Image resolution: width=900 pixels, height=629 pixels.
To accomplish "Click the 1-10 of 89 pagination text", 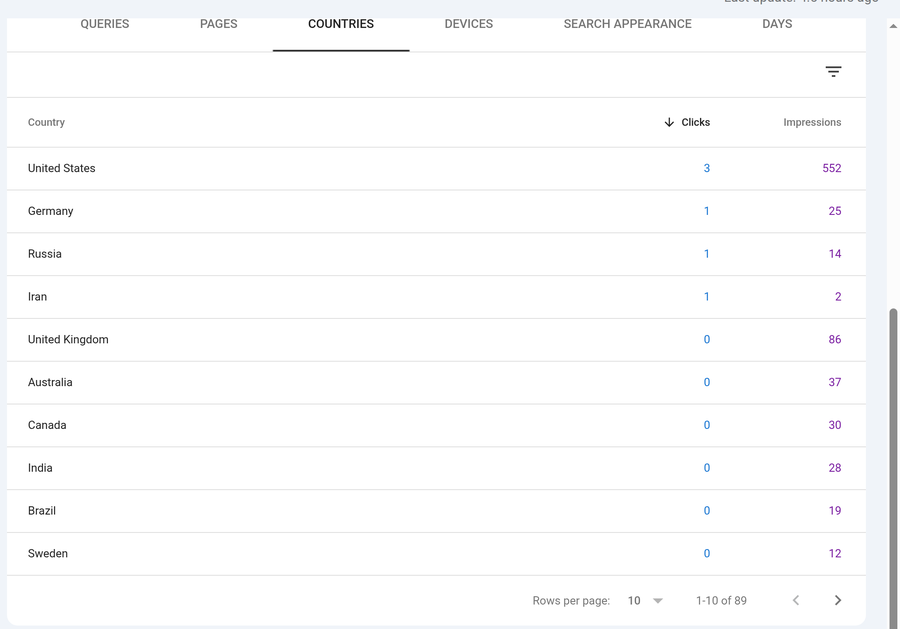I will click(x=721, y=600).
